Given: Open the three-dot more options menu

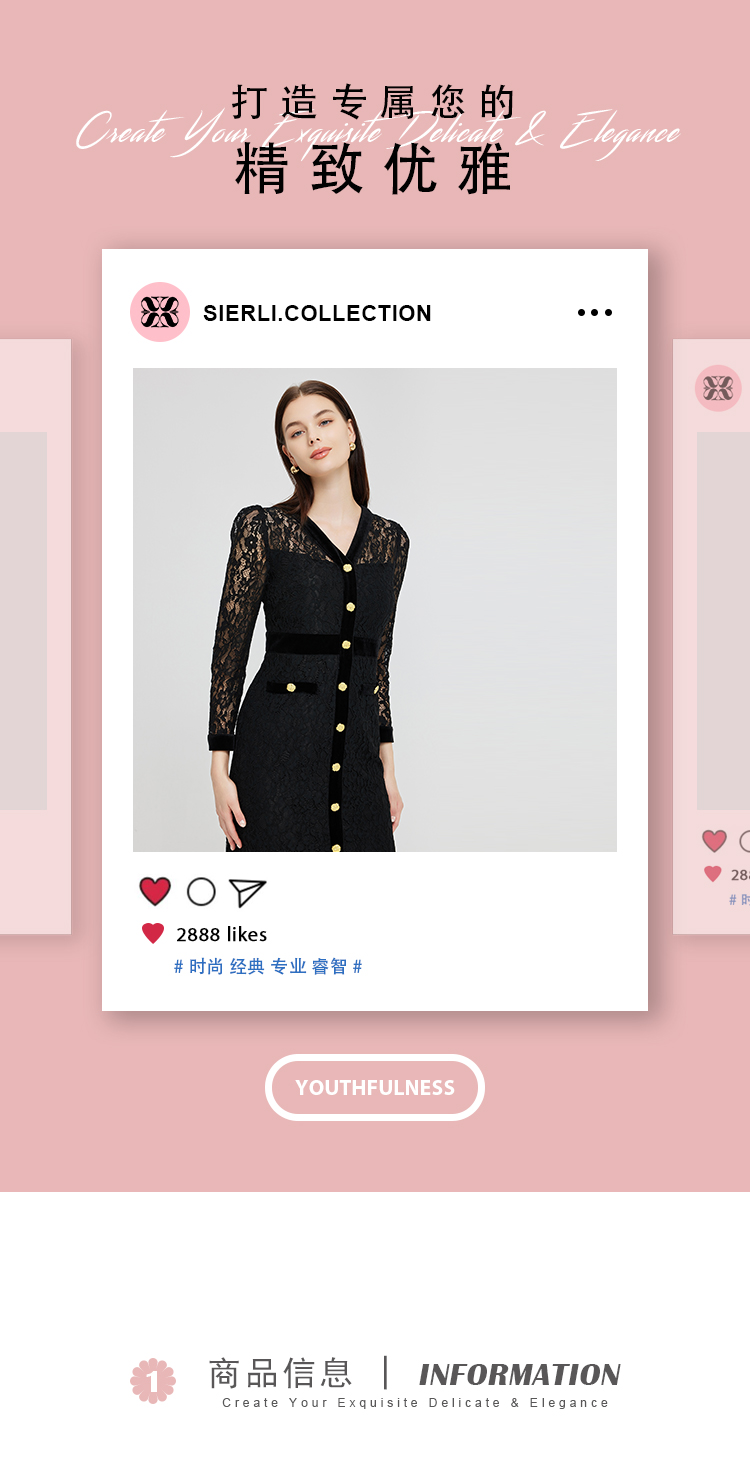Looking at the screenshot, I should pos(595,313).
